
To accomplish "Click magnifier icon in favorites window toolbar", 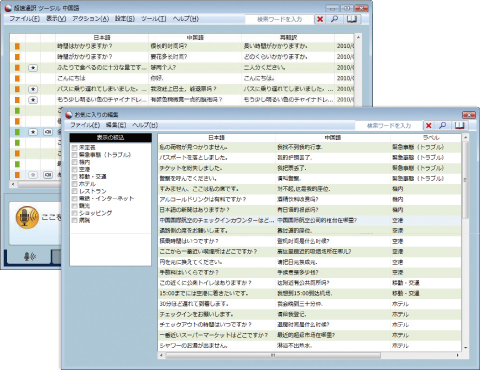I will (443, 125).
